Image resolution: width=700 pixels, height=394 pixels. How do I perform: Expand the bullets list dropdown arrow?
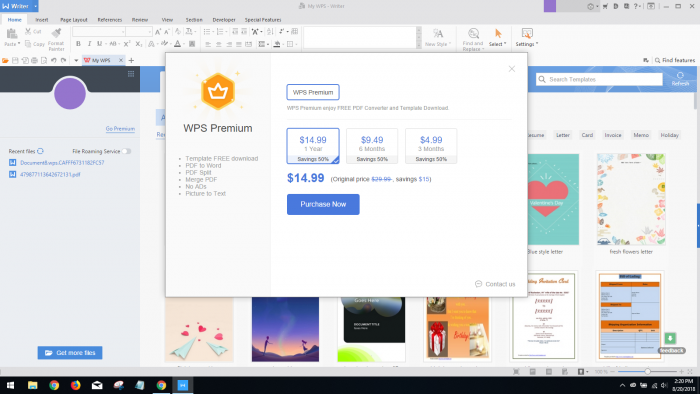[x=213, y=32]
